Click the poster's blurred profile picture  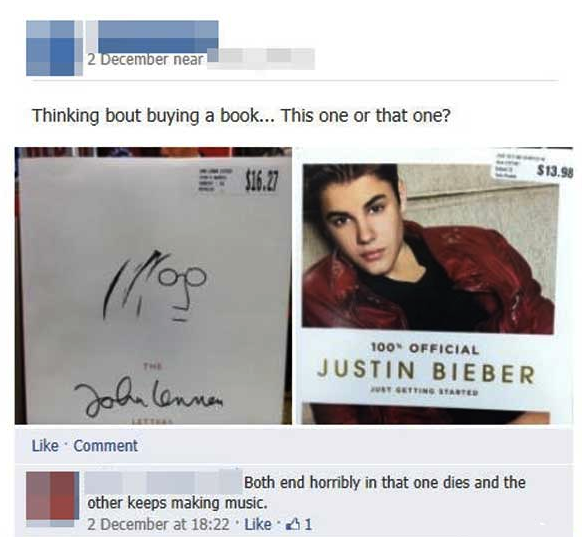click(x=54, y=48)
